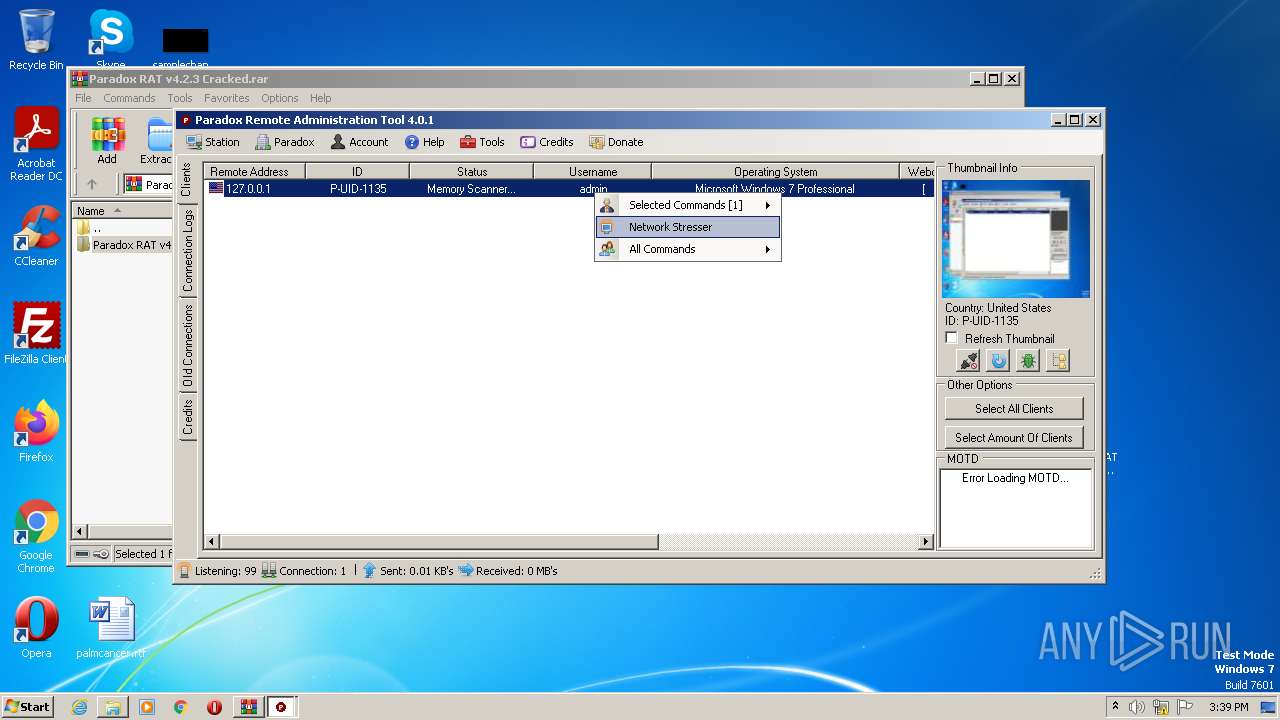Open the Account menu
Image resolution: width=1280 pixels, height=720 pixels.
tap(359, 142)
